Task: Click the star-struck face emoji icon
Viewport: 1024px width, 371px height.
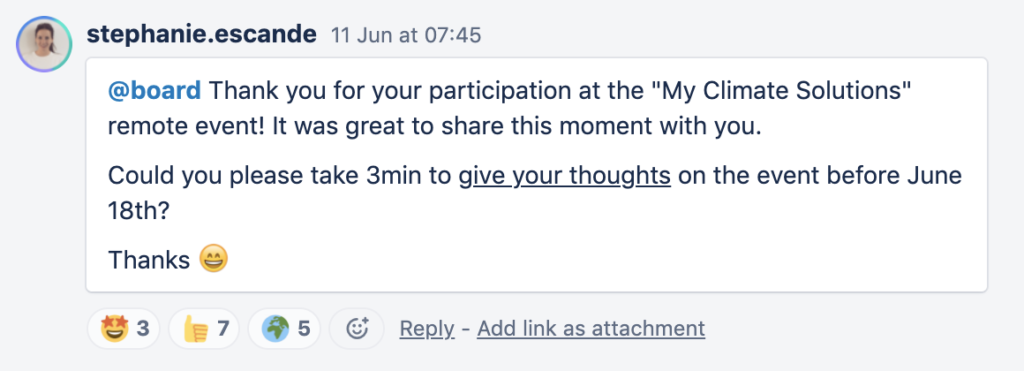Action: (114, 329)
